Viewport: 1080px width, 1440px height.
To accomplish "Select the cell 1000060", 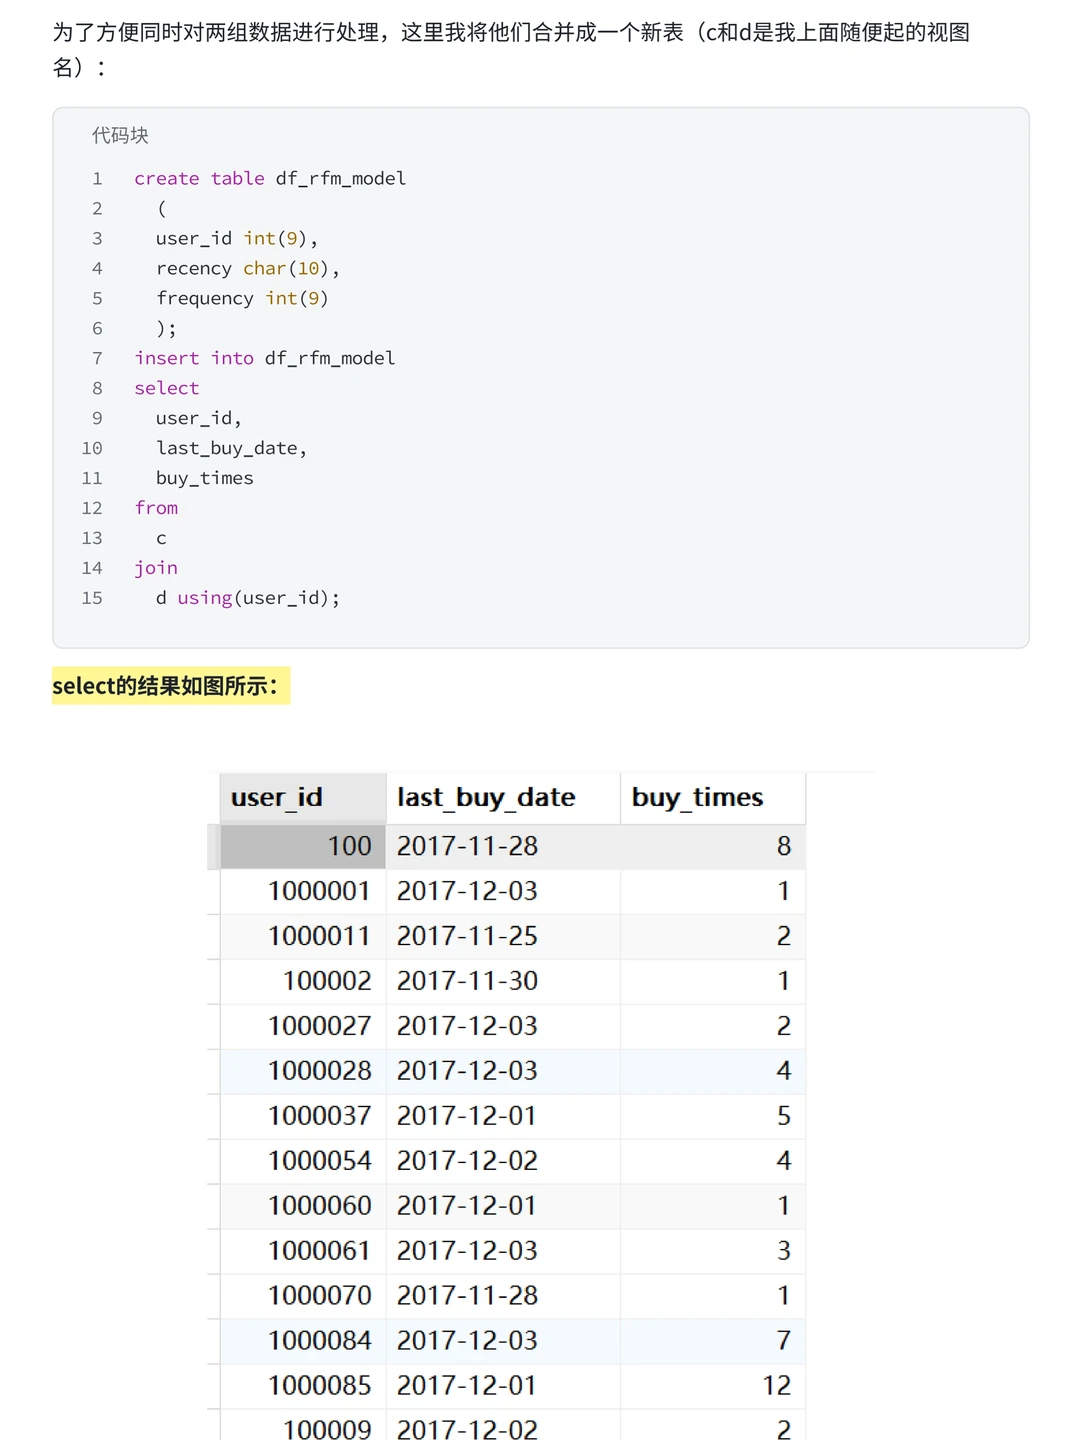I will click(303, 1206).
